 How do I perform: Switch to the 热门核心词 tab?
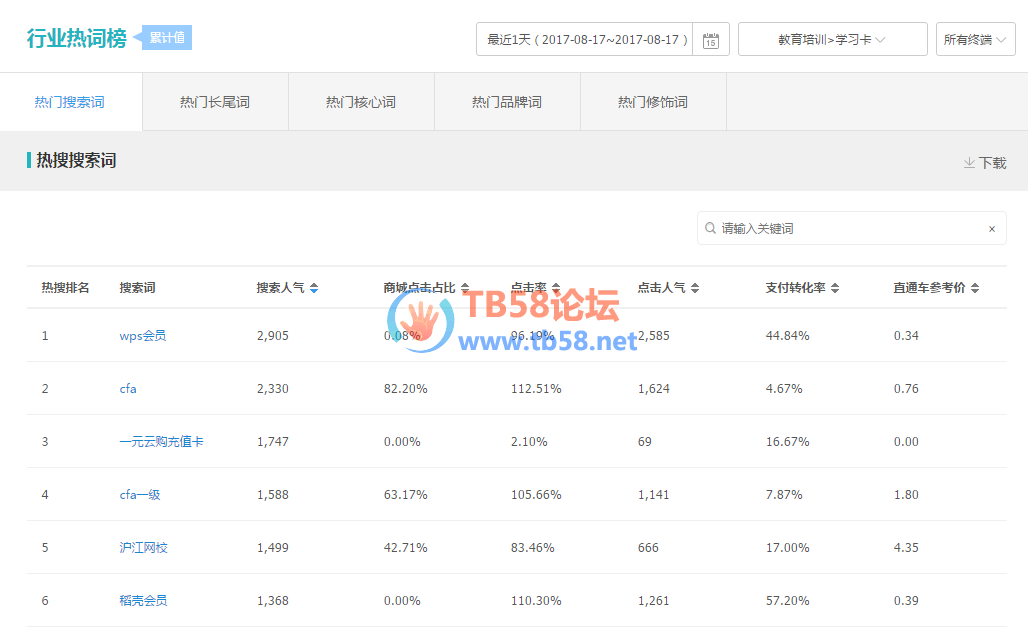[361, 102]
